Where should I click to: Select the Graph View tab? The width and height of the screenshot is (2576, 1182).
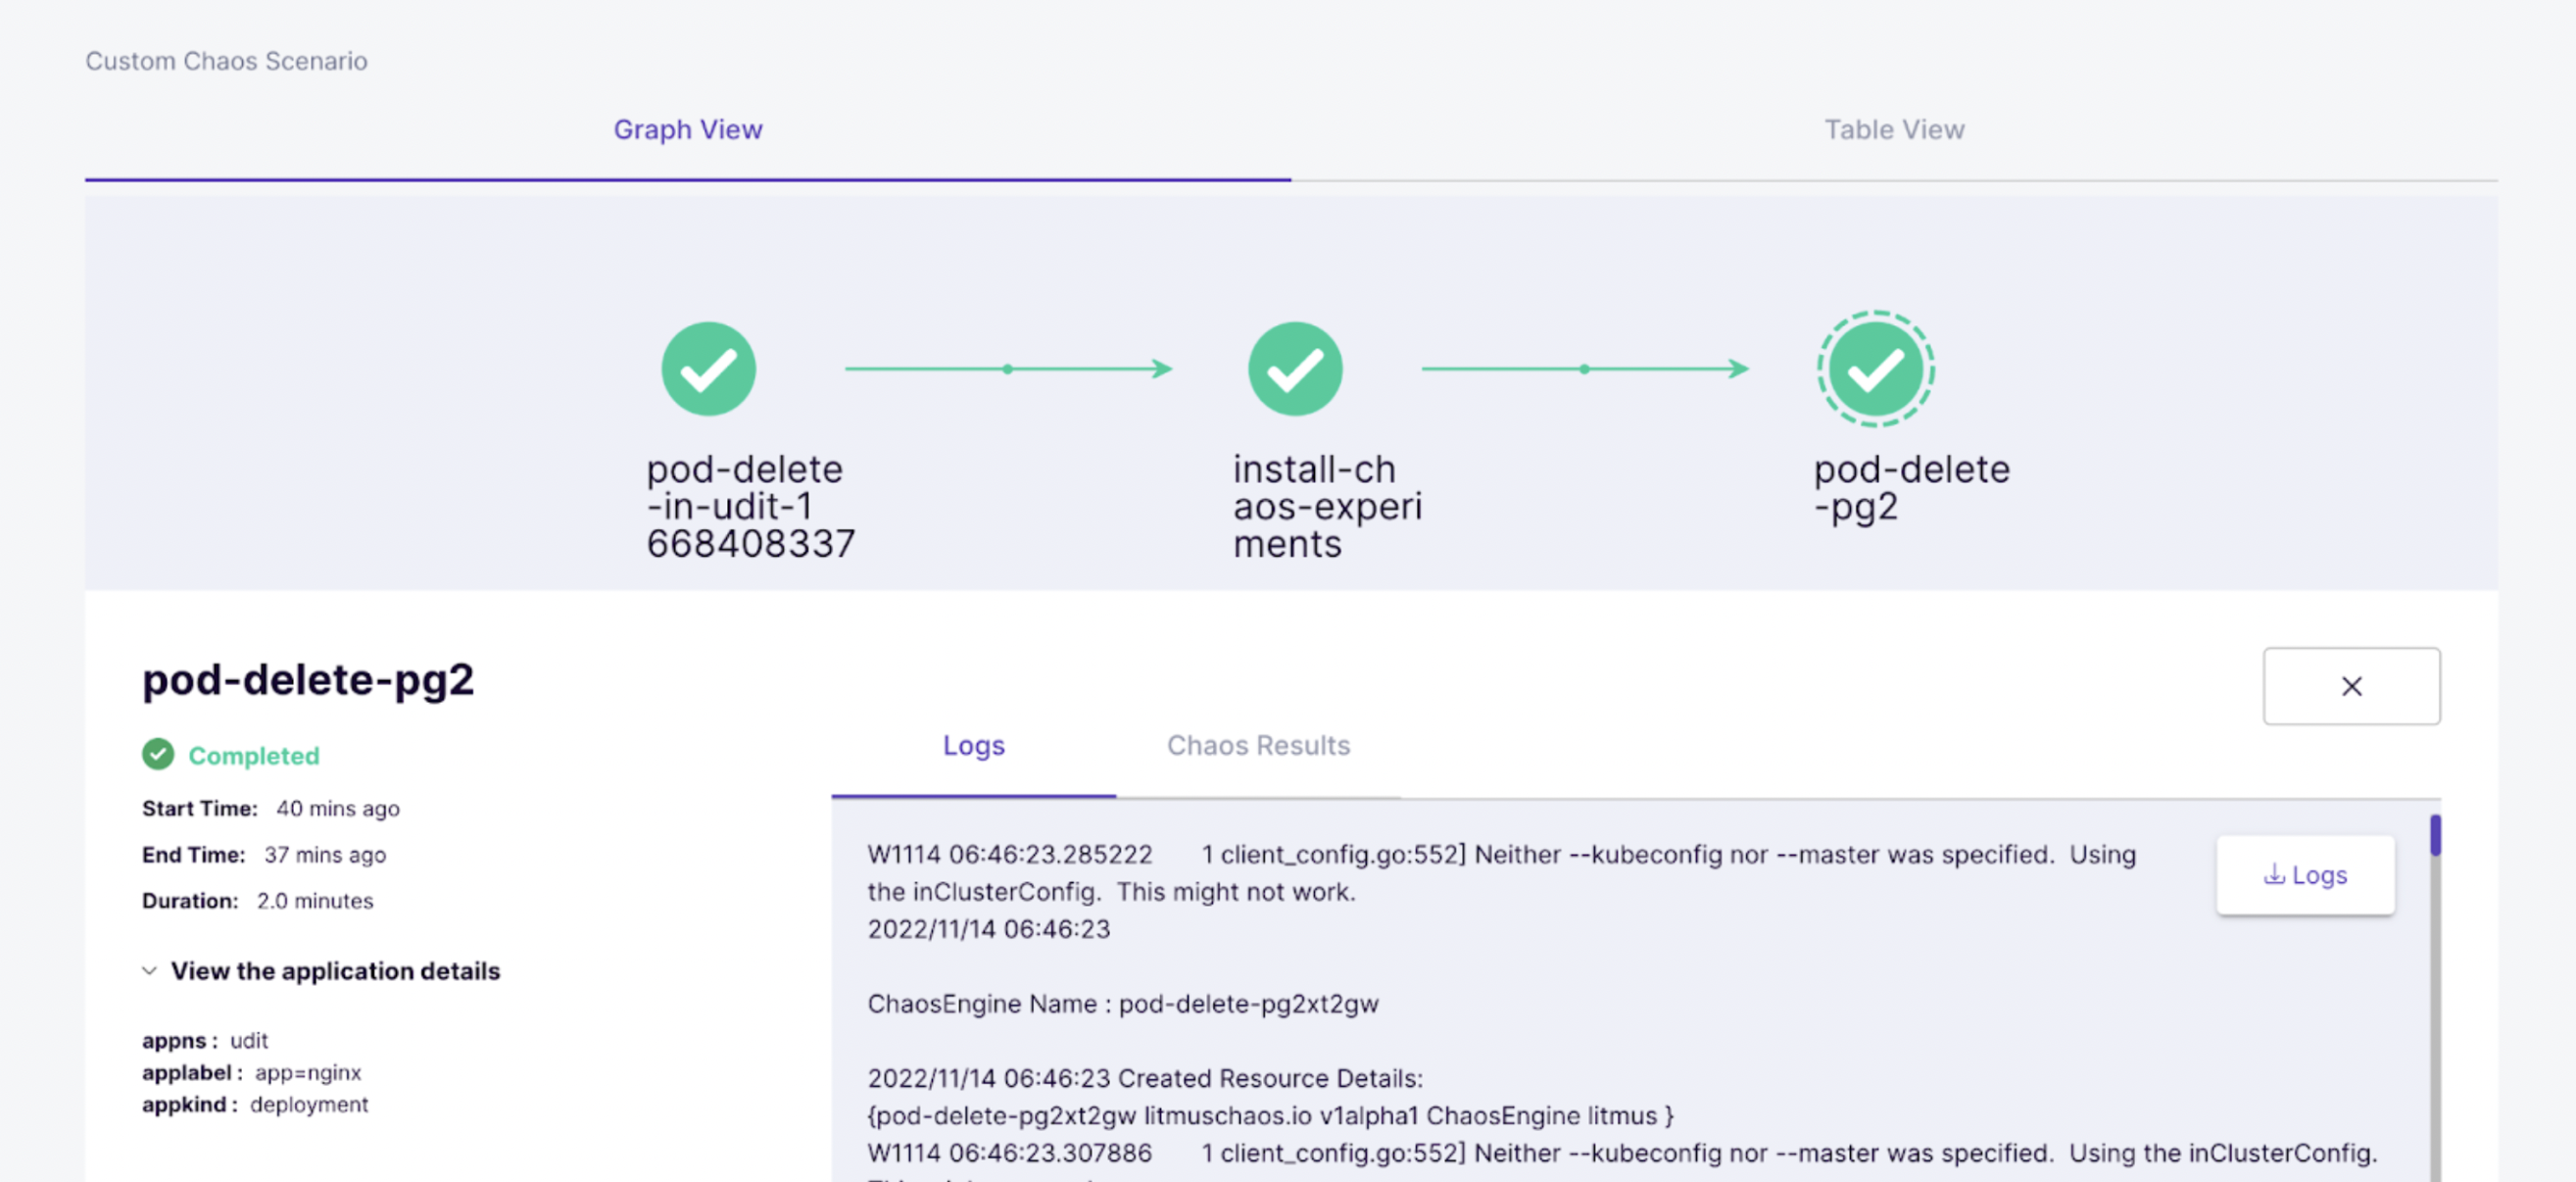[687, 130]
